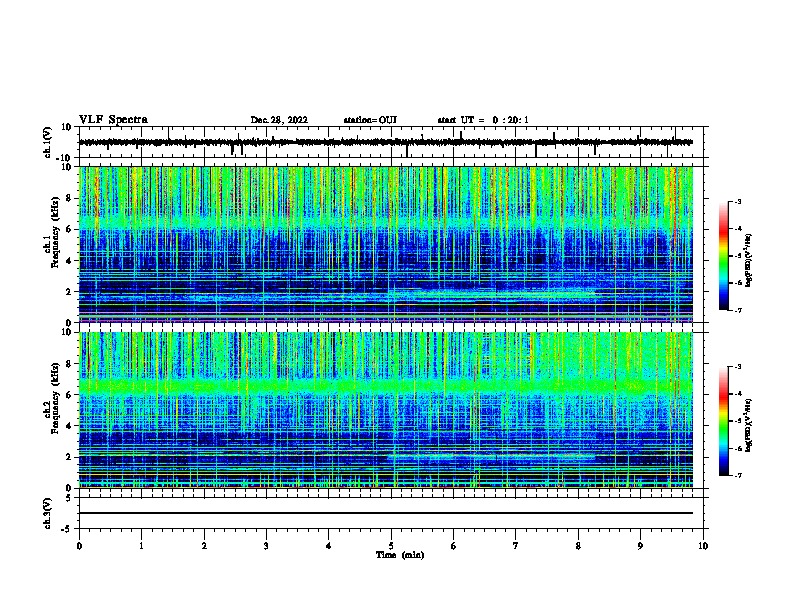Click time axis tick label "7"
Screen dimensions: 792x612
[x=516, y=545]
